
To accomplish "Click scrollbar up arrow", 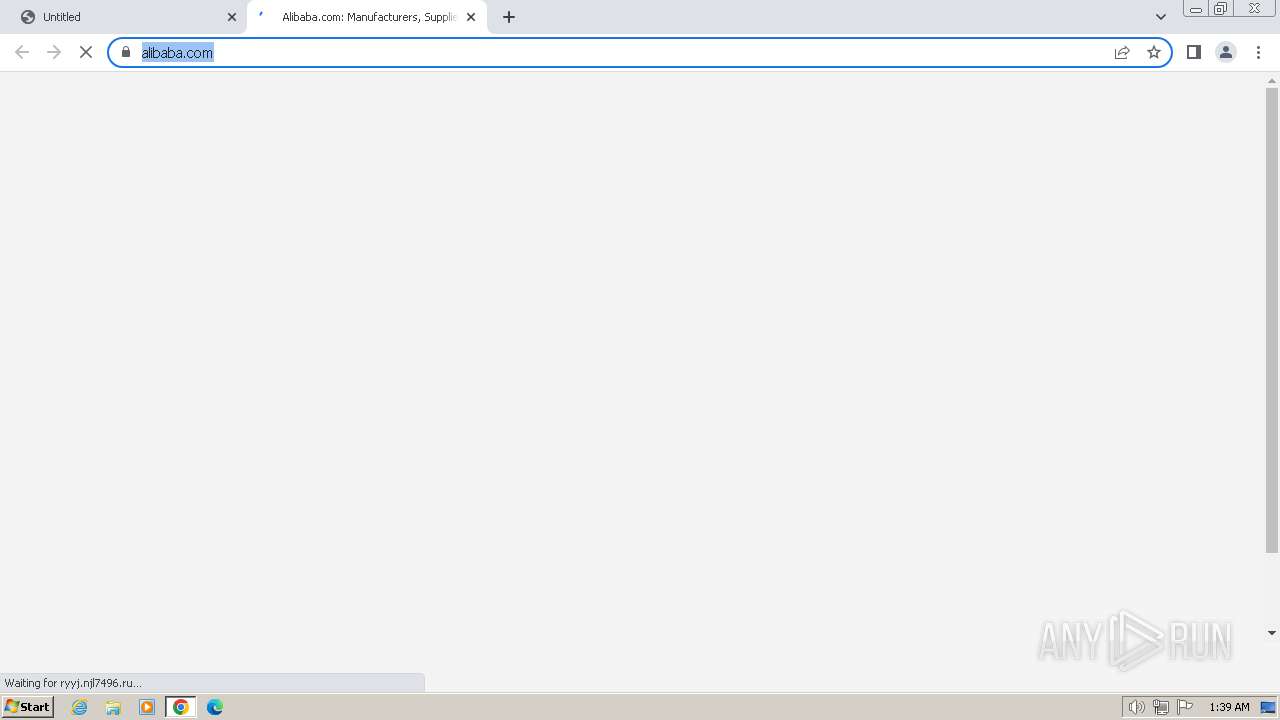I will pyautogui.click(x=1272, y=80).
